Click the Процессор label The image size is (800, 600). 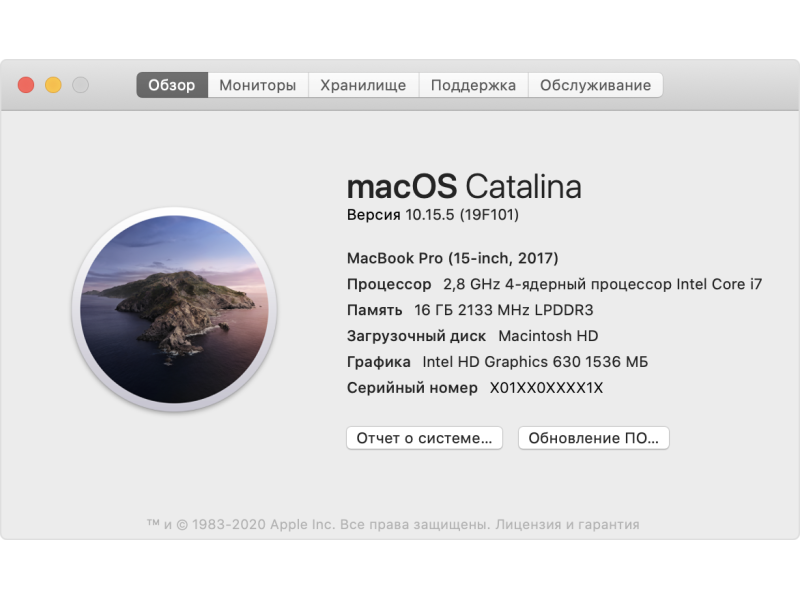pyautogui.click(x=389, y=284)
